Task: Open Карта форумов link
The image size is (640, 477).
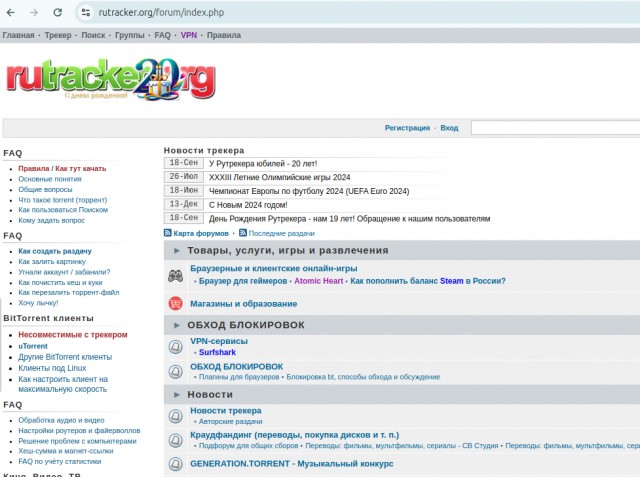Action: [x=201, y=233]
